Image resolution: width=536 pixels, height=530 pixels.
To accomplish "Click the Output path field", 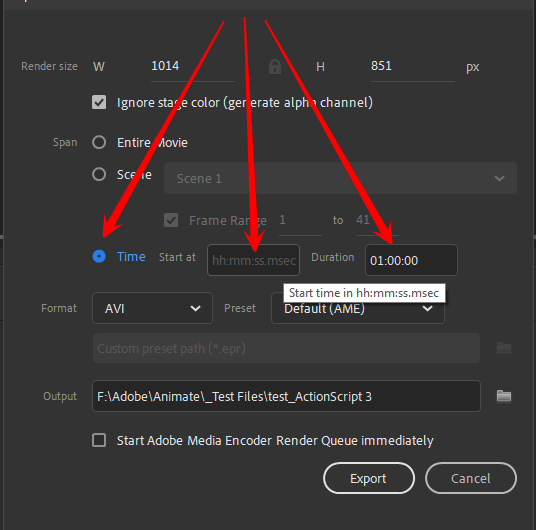I will (x=286, y=396).
